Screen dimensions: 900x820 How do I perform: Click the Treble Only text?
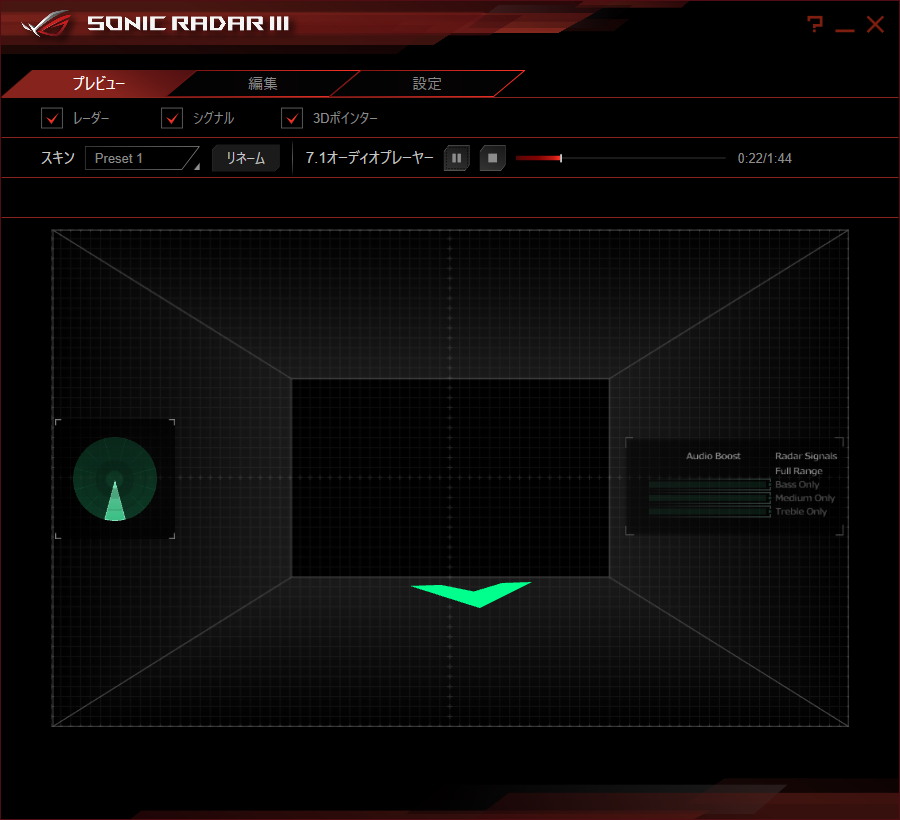[x=801, y=511]
